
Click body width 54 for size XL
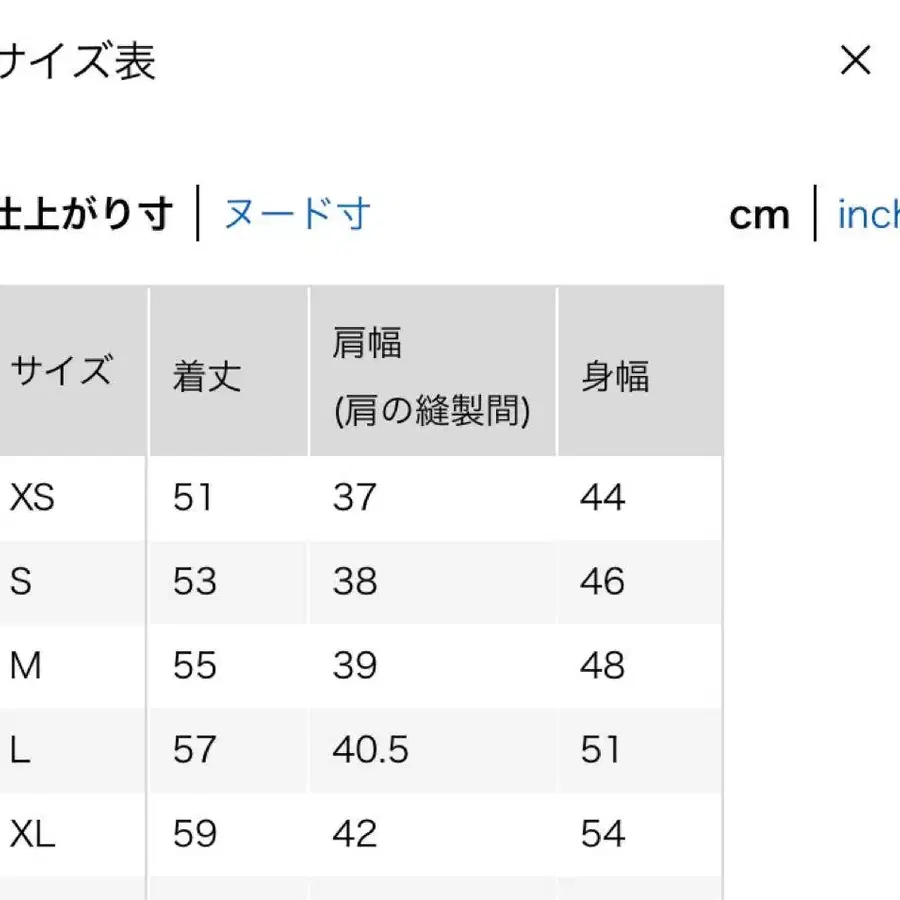click(x=601, y=833)
